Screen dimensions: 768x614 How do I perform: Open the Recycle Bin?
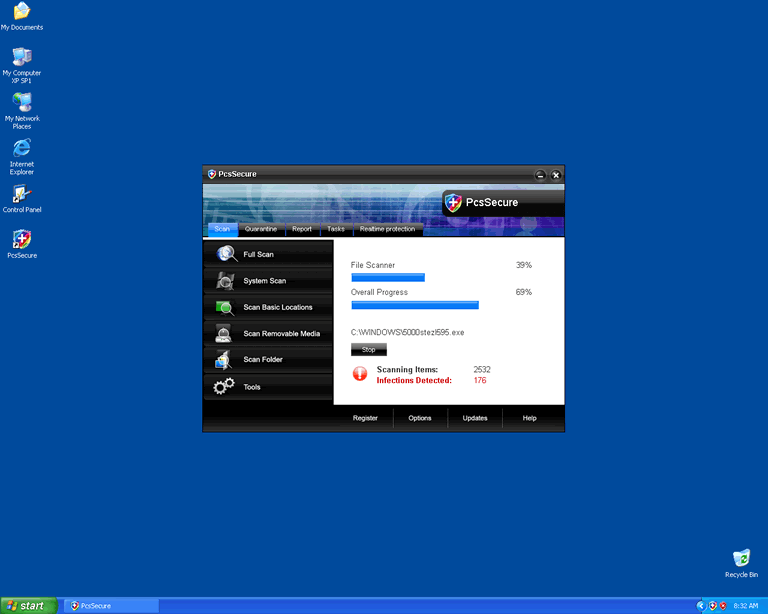click(x=741, y=558)
